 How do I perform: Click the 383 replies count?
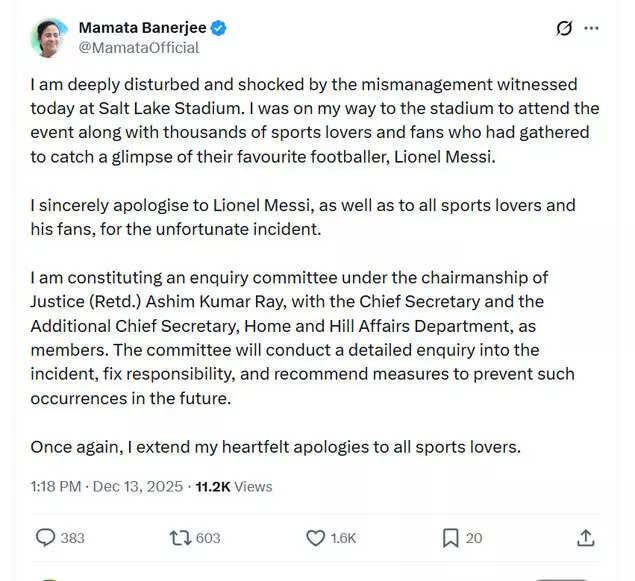click(72, 538)
